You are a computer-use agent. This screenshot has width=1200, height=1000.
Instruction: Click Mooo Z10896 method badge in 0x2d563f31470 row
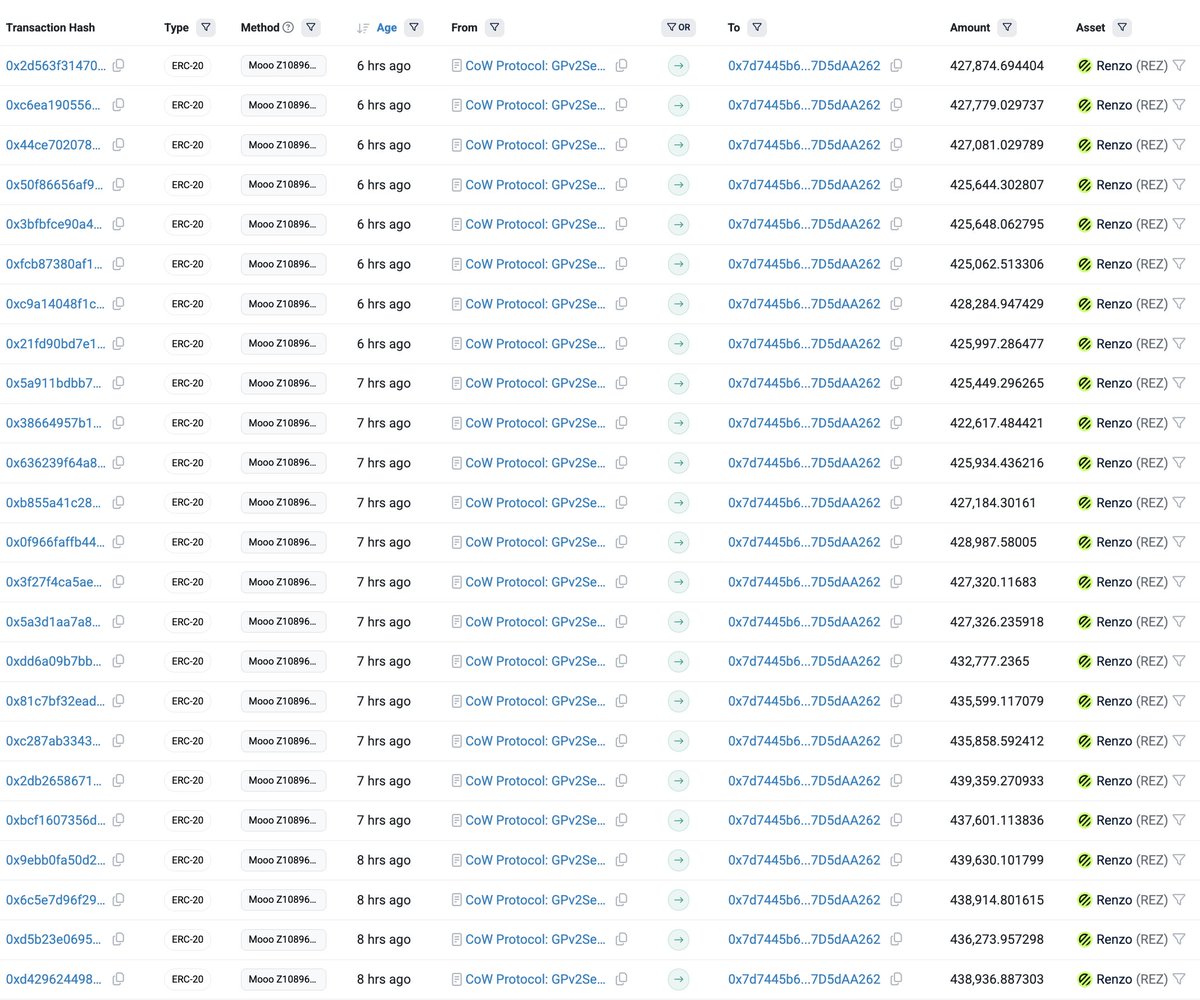coord(283,66)
